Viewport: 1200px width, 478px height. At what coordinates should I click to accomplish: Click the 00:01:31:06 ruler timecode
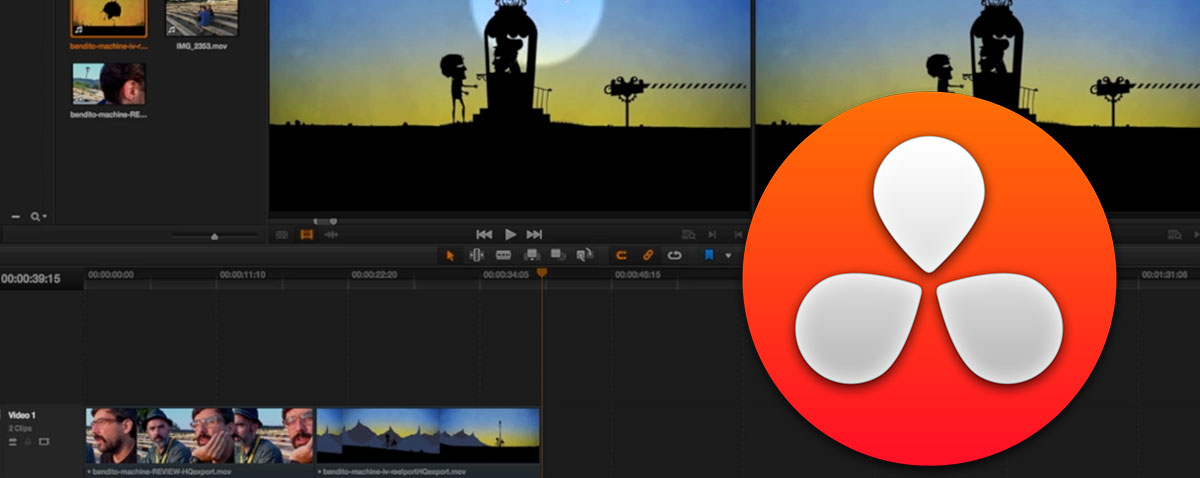click(1164, 274)
